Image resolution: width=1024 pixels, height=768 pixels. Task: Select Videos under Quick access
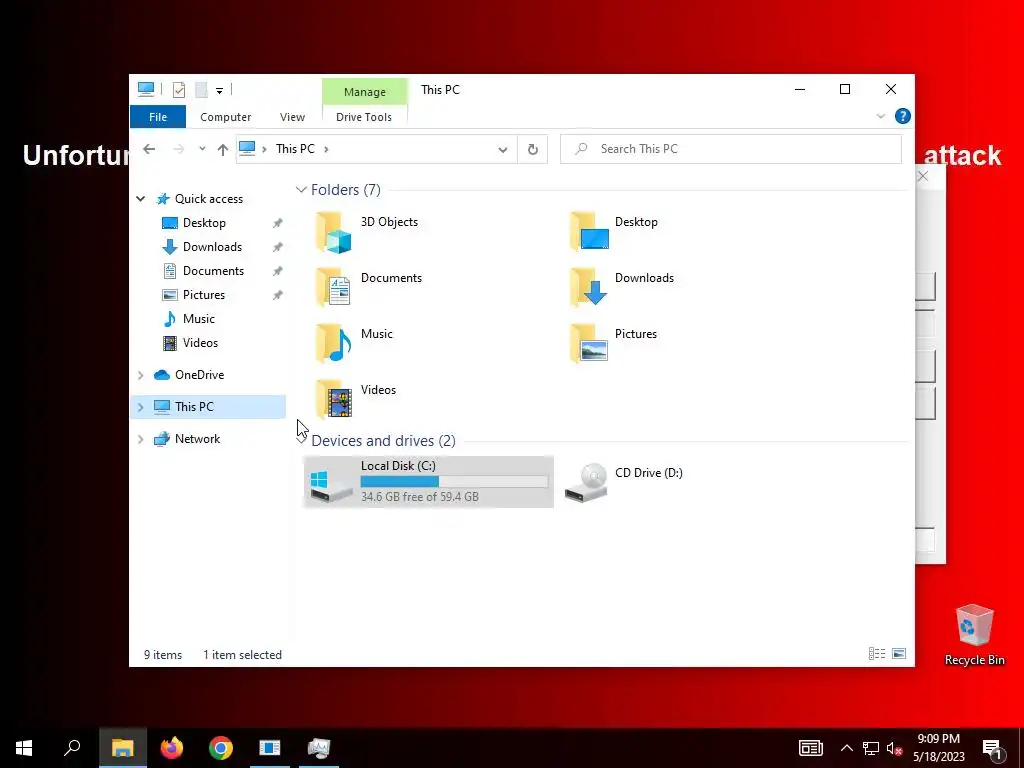[200, 343]
